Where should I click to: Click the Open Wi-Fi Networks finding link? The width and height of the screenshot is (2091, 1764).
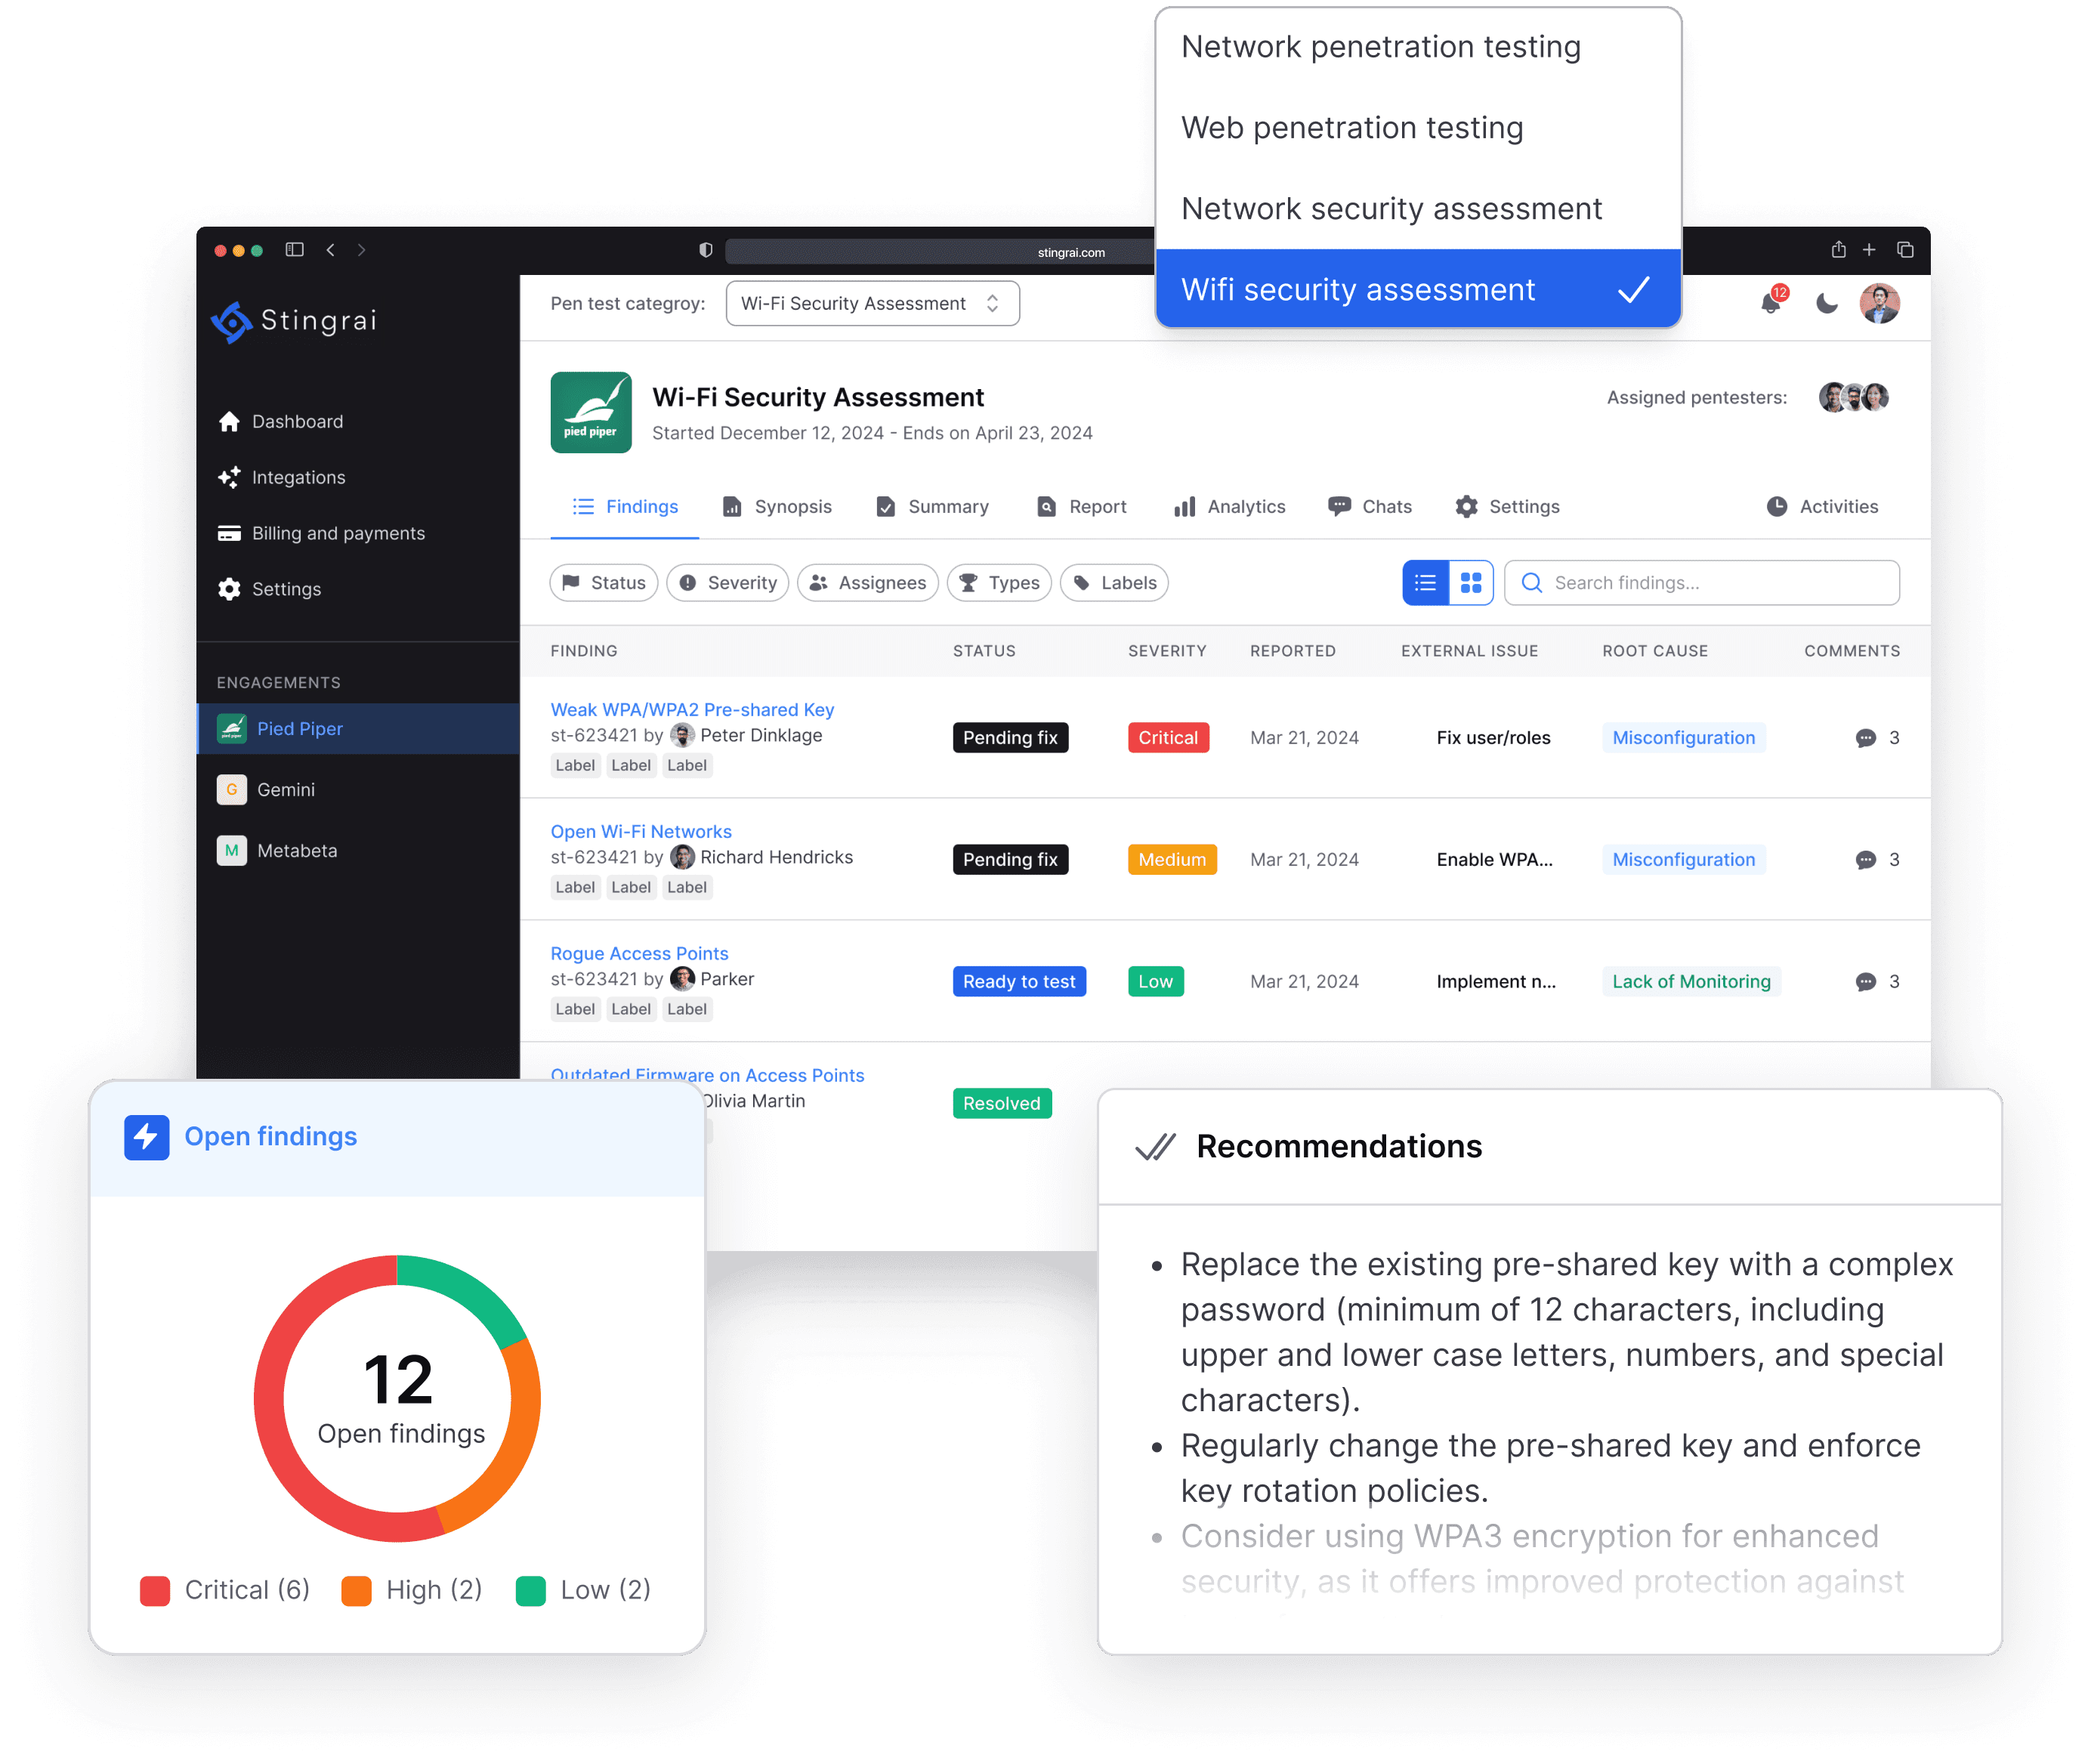click(x=642, y=829)
